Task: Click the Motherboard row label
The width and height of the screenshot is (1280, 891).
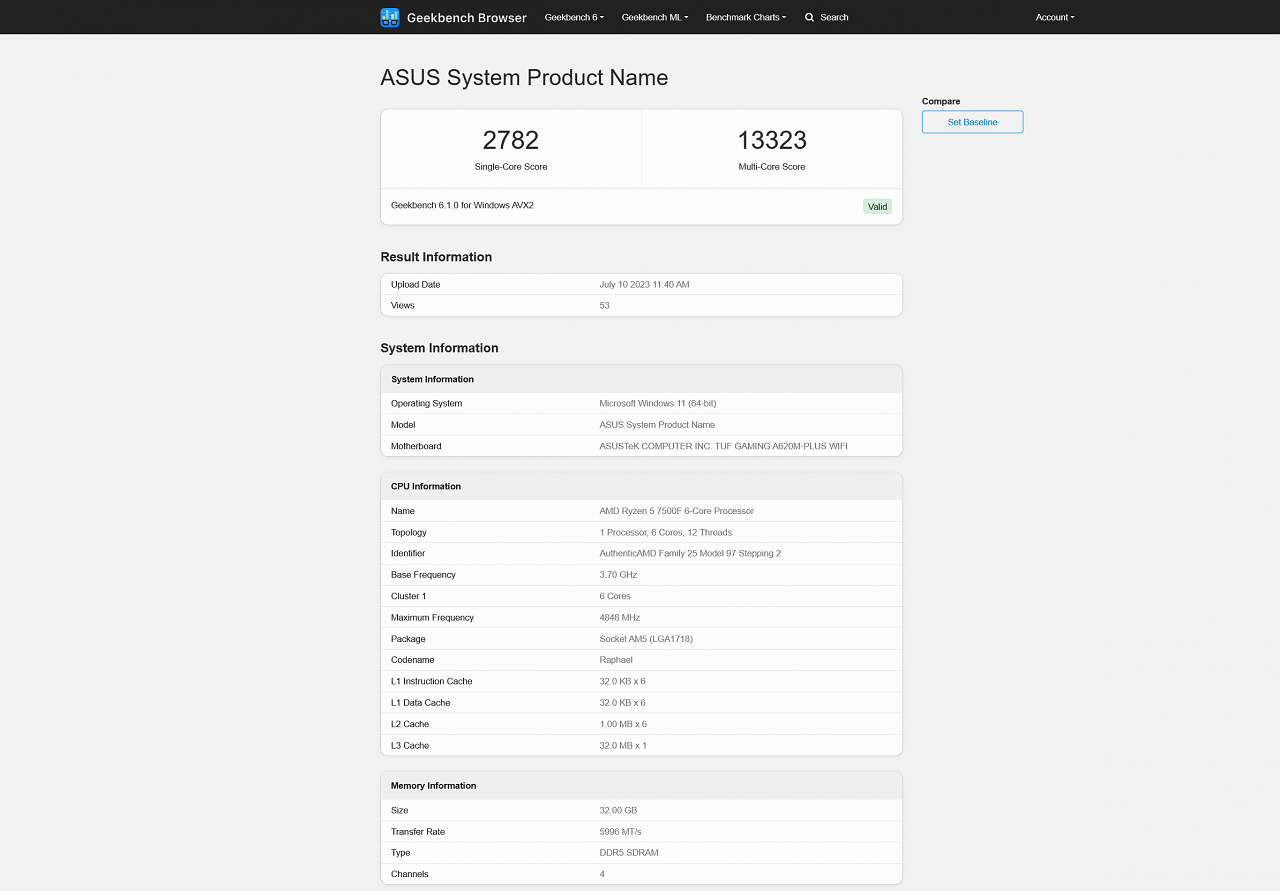Action: (x=416, y=446)
